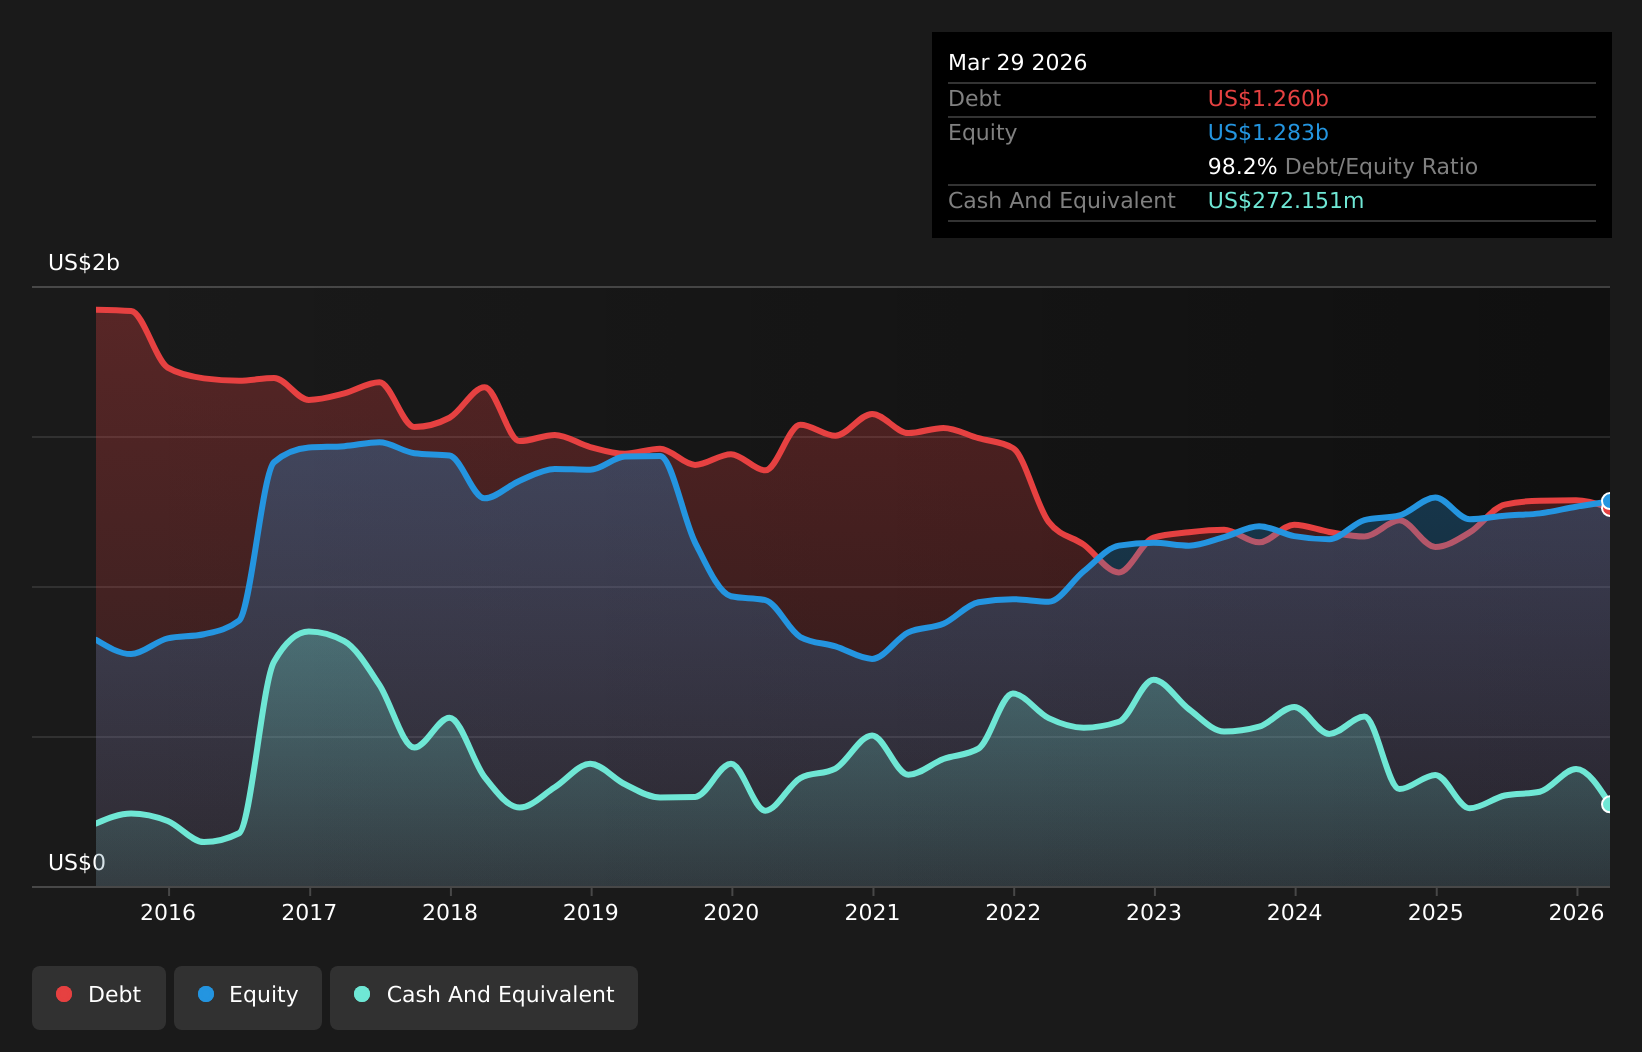This screenshot has width=1642, height=1052.
Task: Click the 2018 x-axis label
Action: click(x=450, y=912)
